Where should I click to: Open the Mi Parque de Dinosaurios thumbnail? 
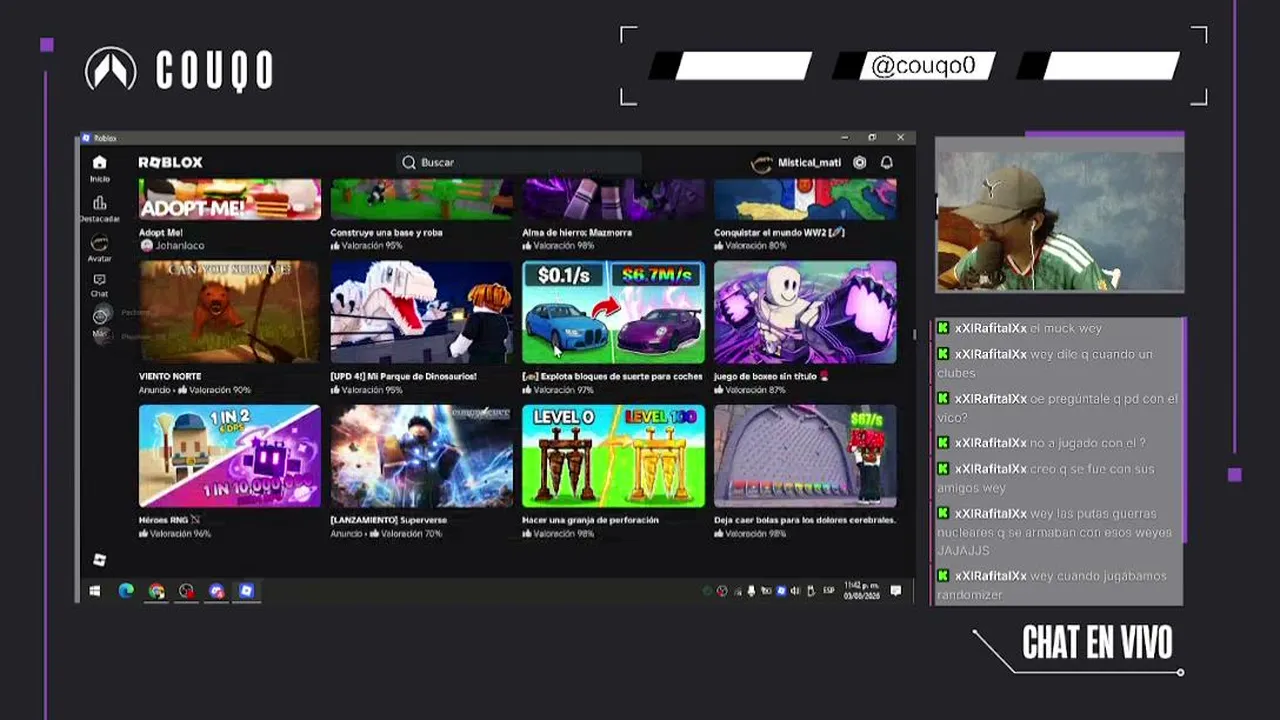[422, 312]
